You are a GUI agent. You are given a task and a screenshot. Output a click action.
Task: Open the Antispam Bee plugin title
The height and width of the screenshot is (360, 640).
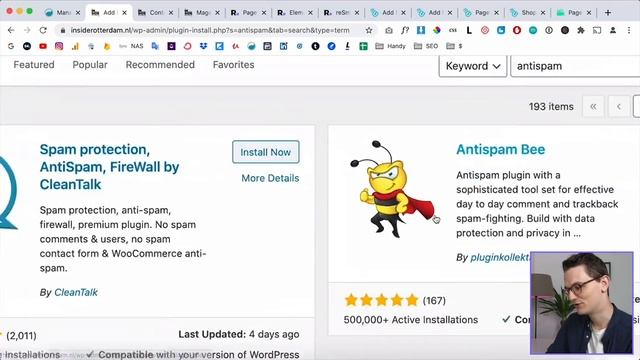pyautogui.click(x=500, y=149)
